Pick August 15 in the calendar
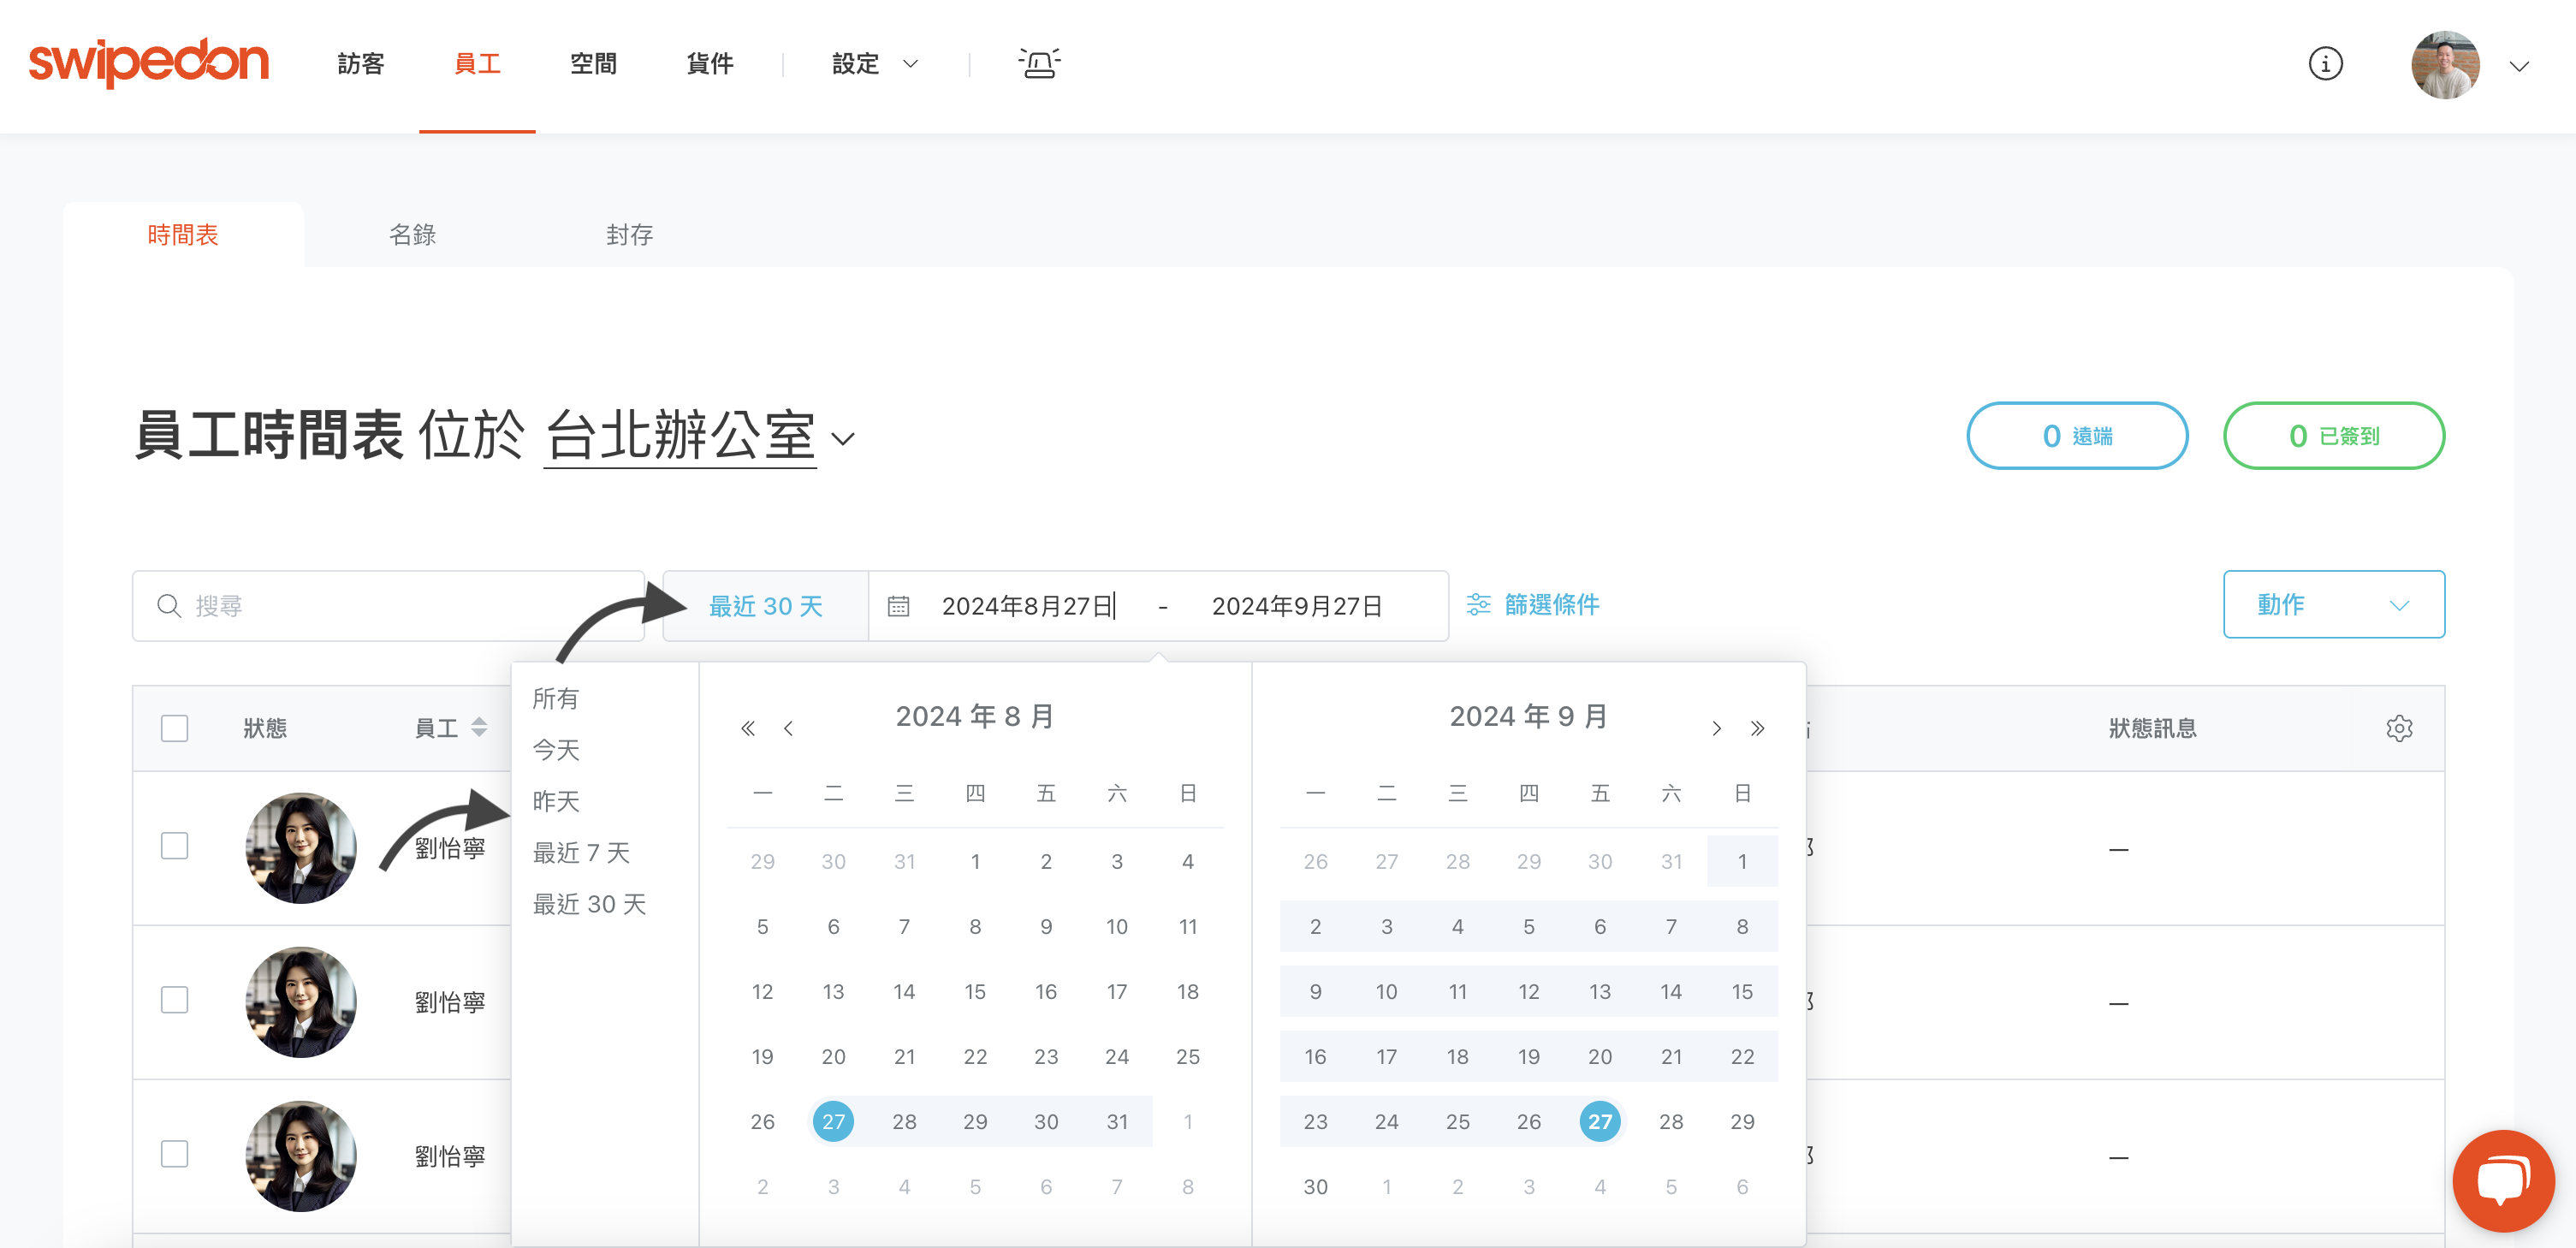The width and height of the screenshot is (2576, 1248). [975, 992]
